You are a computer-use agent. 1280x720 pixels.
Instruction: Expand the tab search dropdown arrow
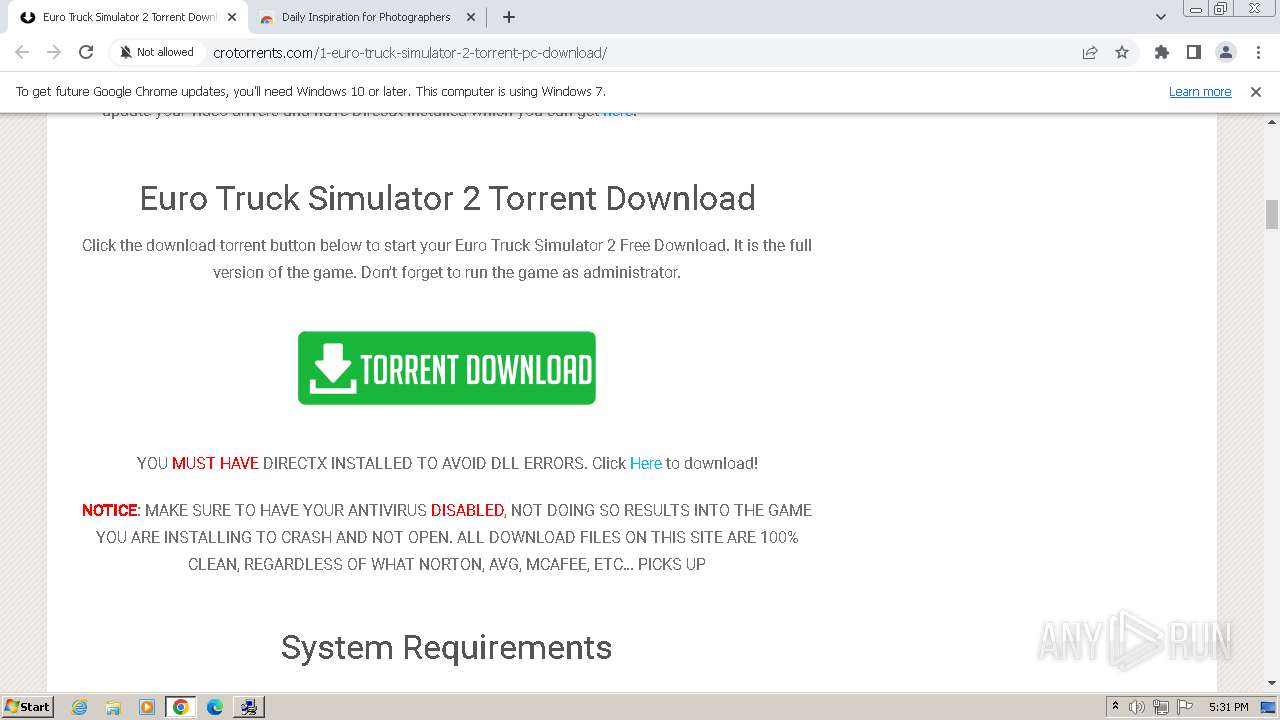click(x=1160, y=17)
